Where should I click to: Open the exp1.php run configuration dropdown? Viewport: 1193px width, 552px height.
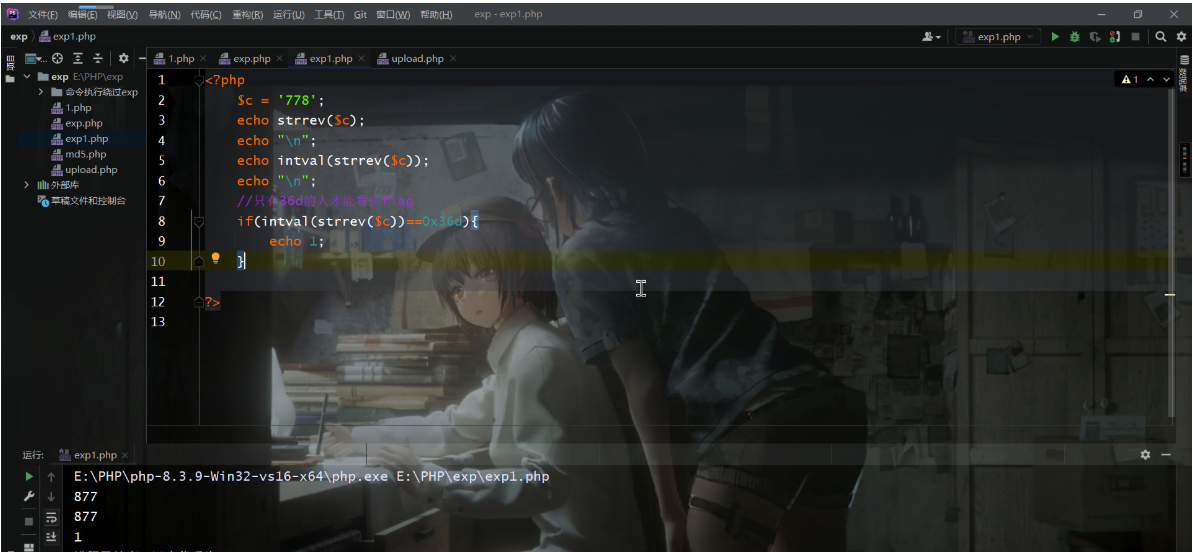[x=998, y=36]
